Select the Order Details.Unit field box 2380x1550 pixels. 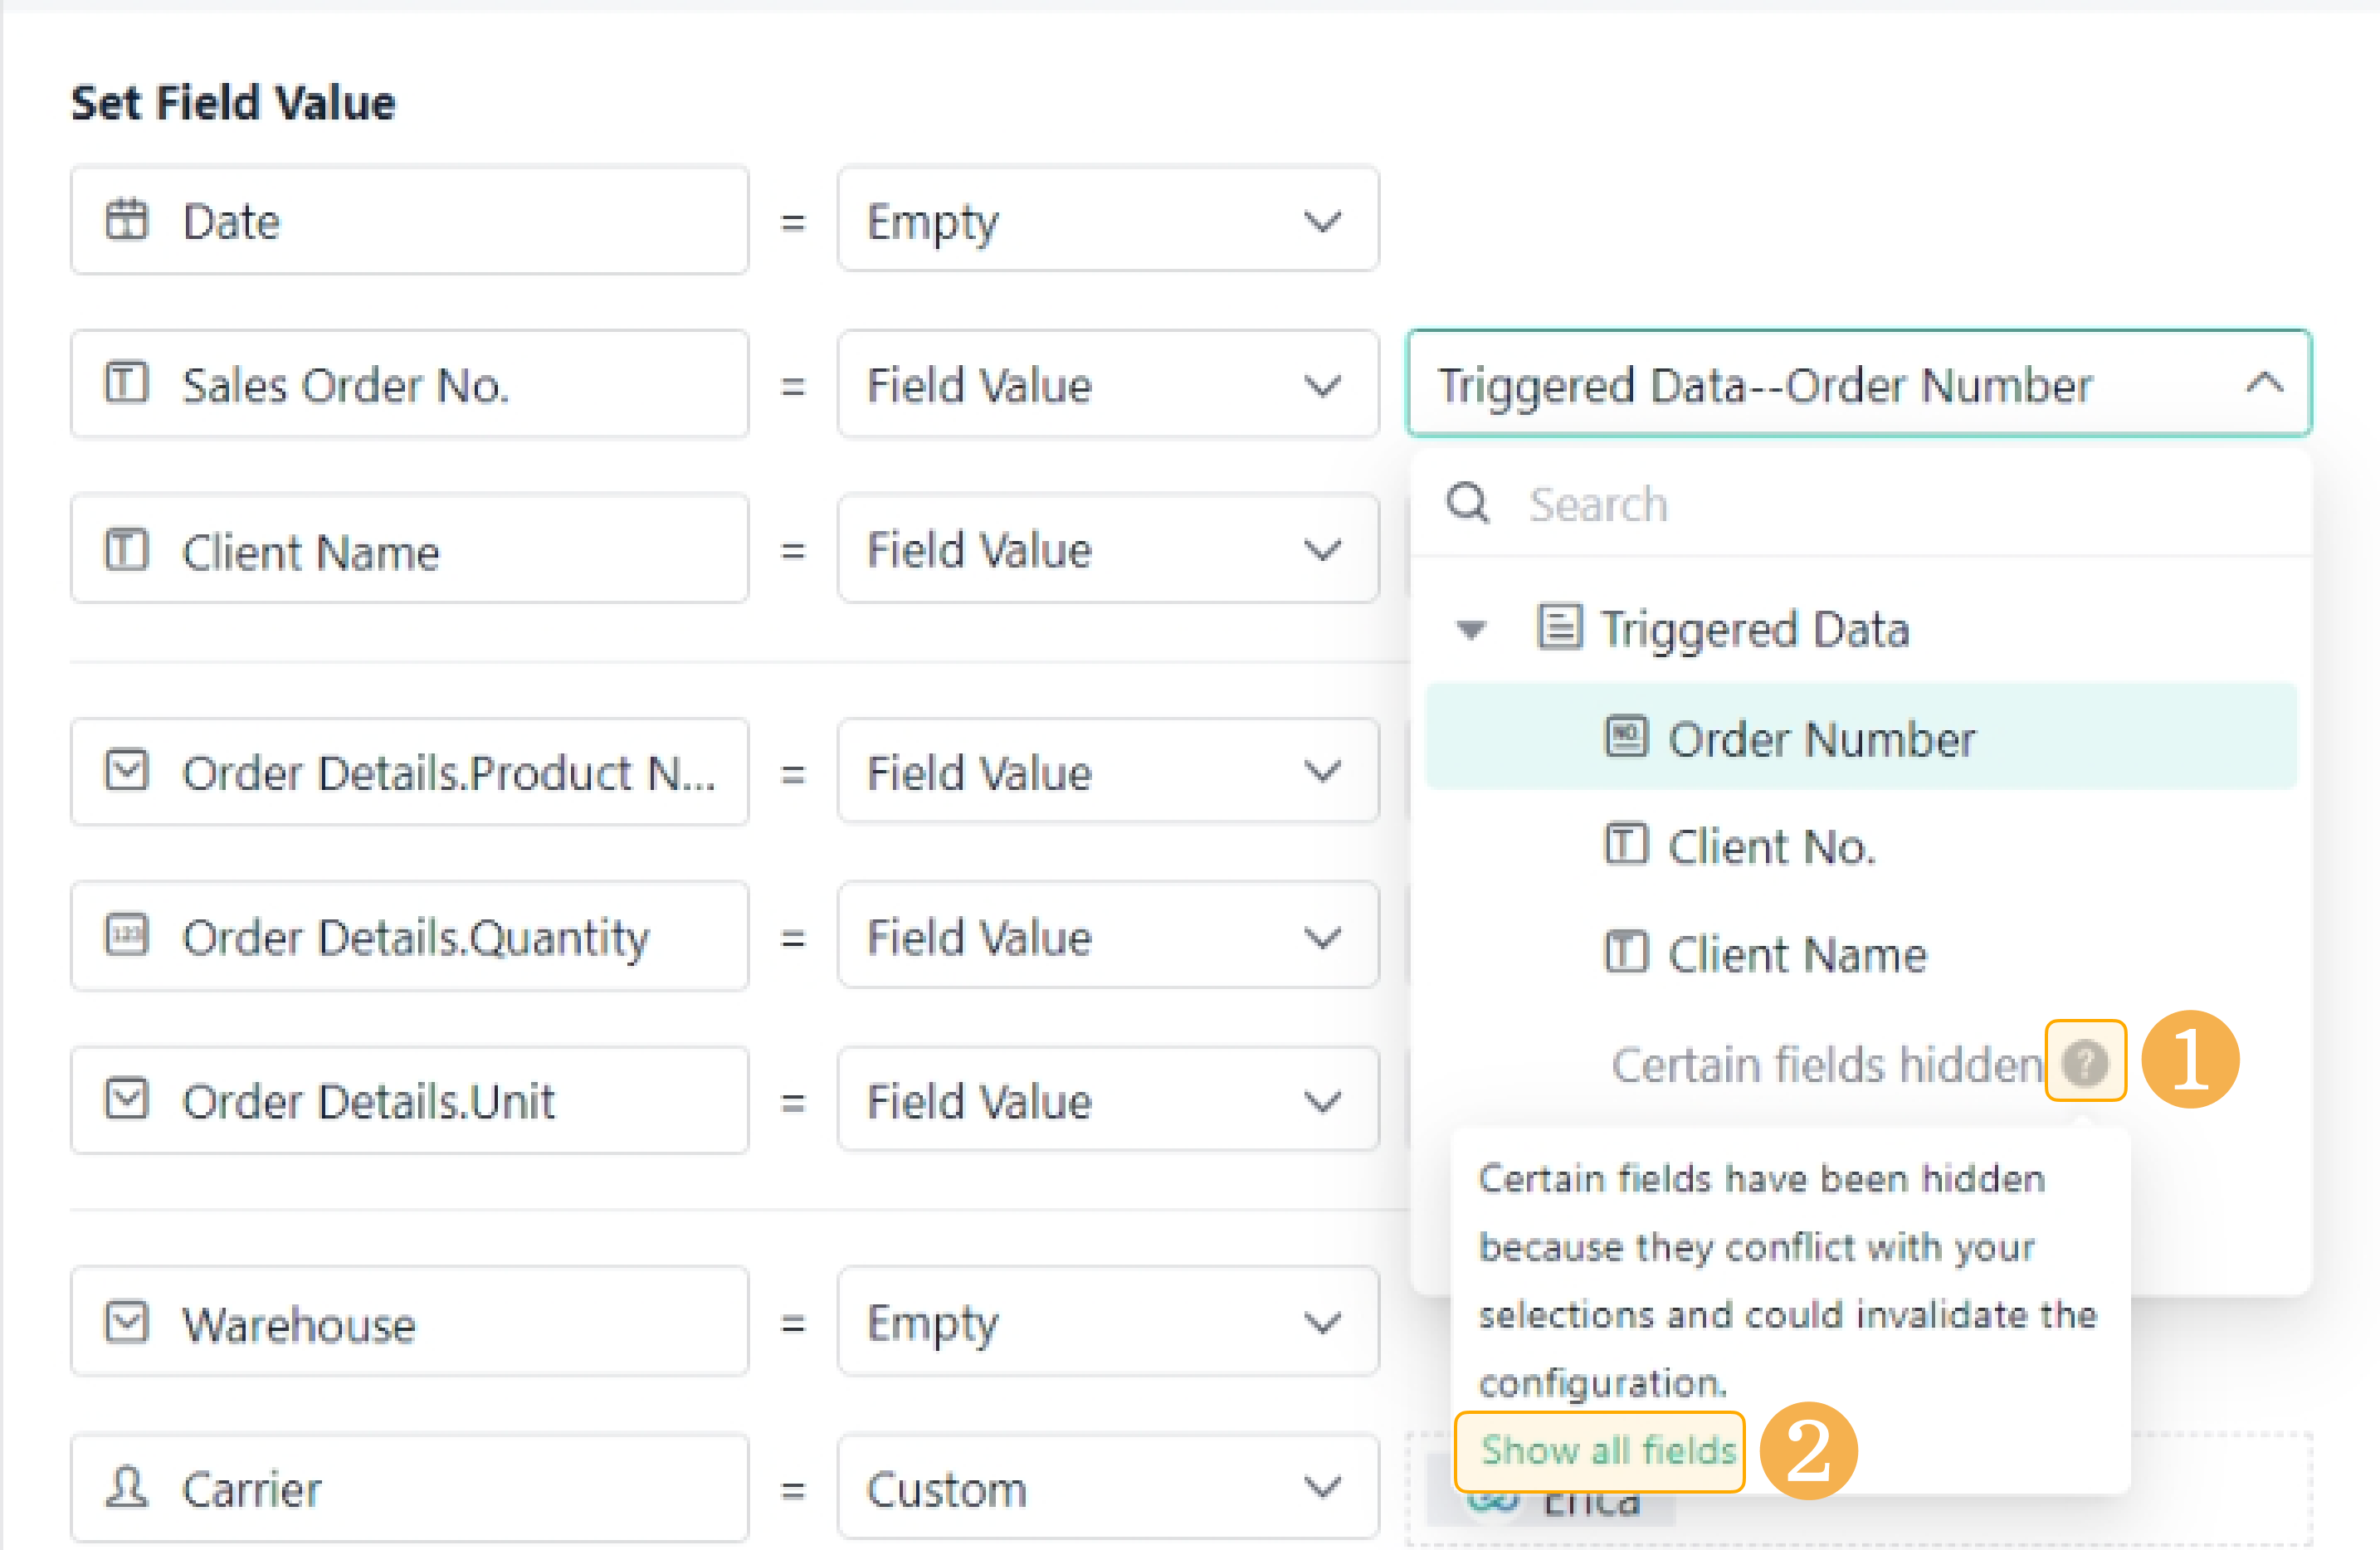[410, 1100]
